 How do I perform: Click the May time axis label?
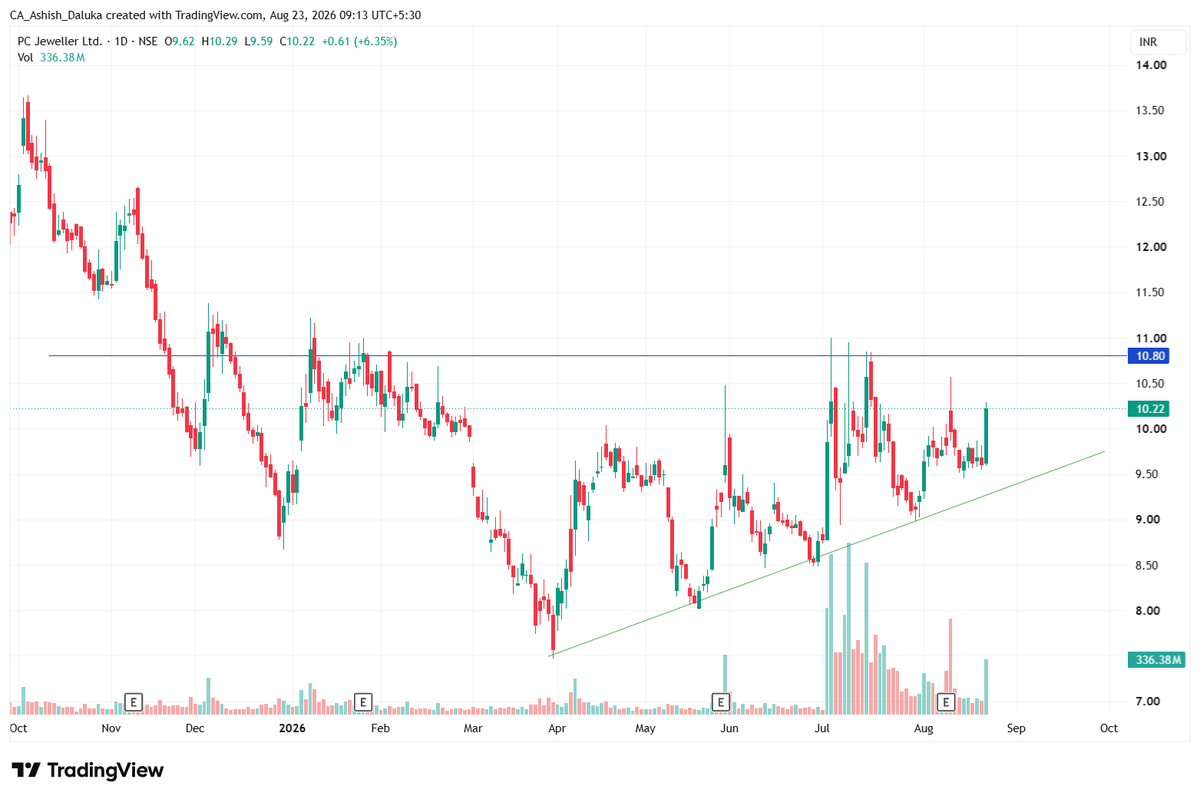coord(645,729)
